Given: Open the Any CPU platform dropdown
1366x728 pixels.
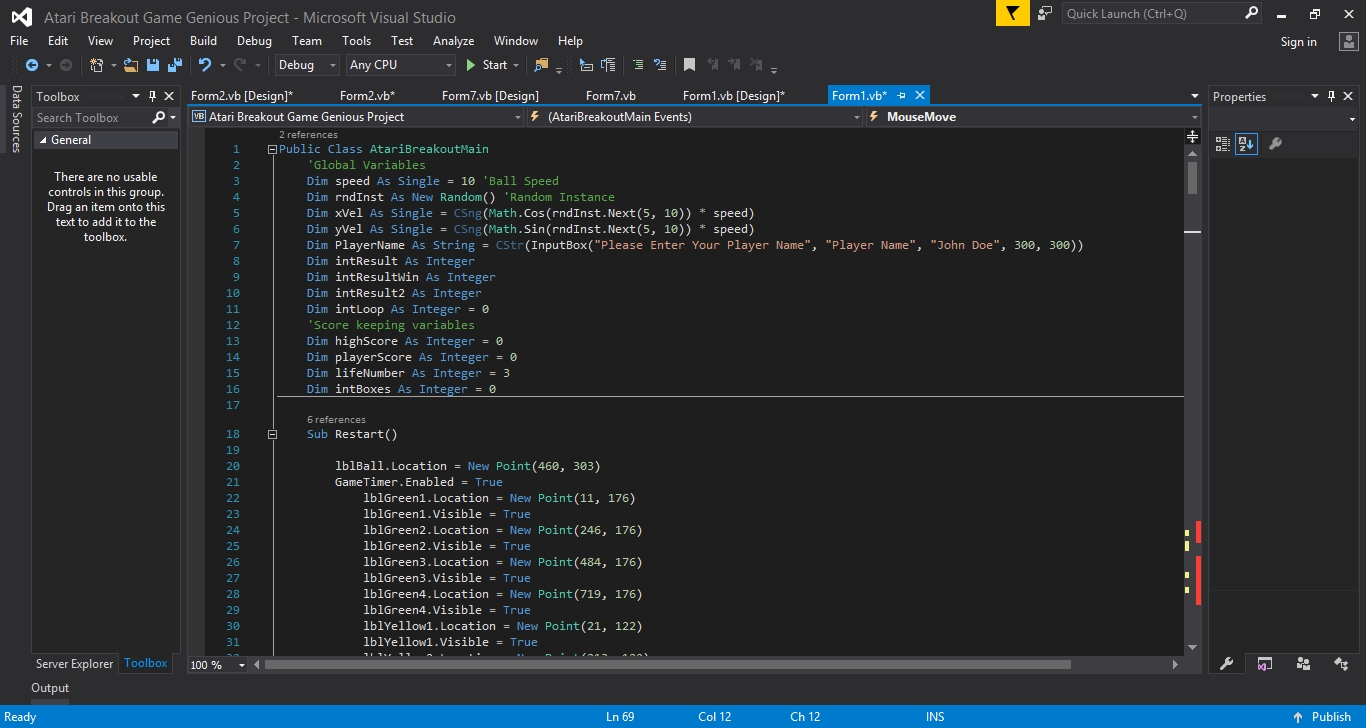Looking at the screenshot, I should click(x=400, y=65).
